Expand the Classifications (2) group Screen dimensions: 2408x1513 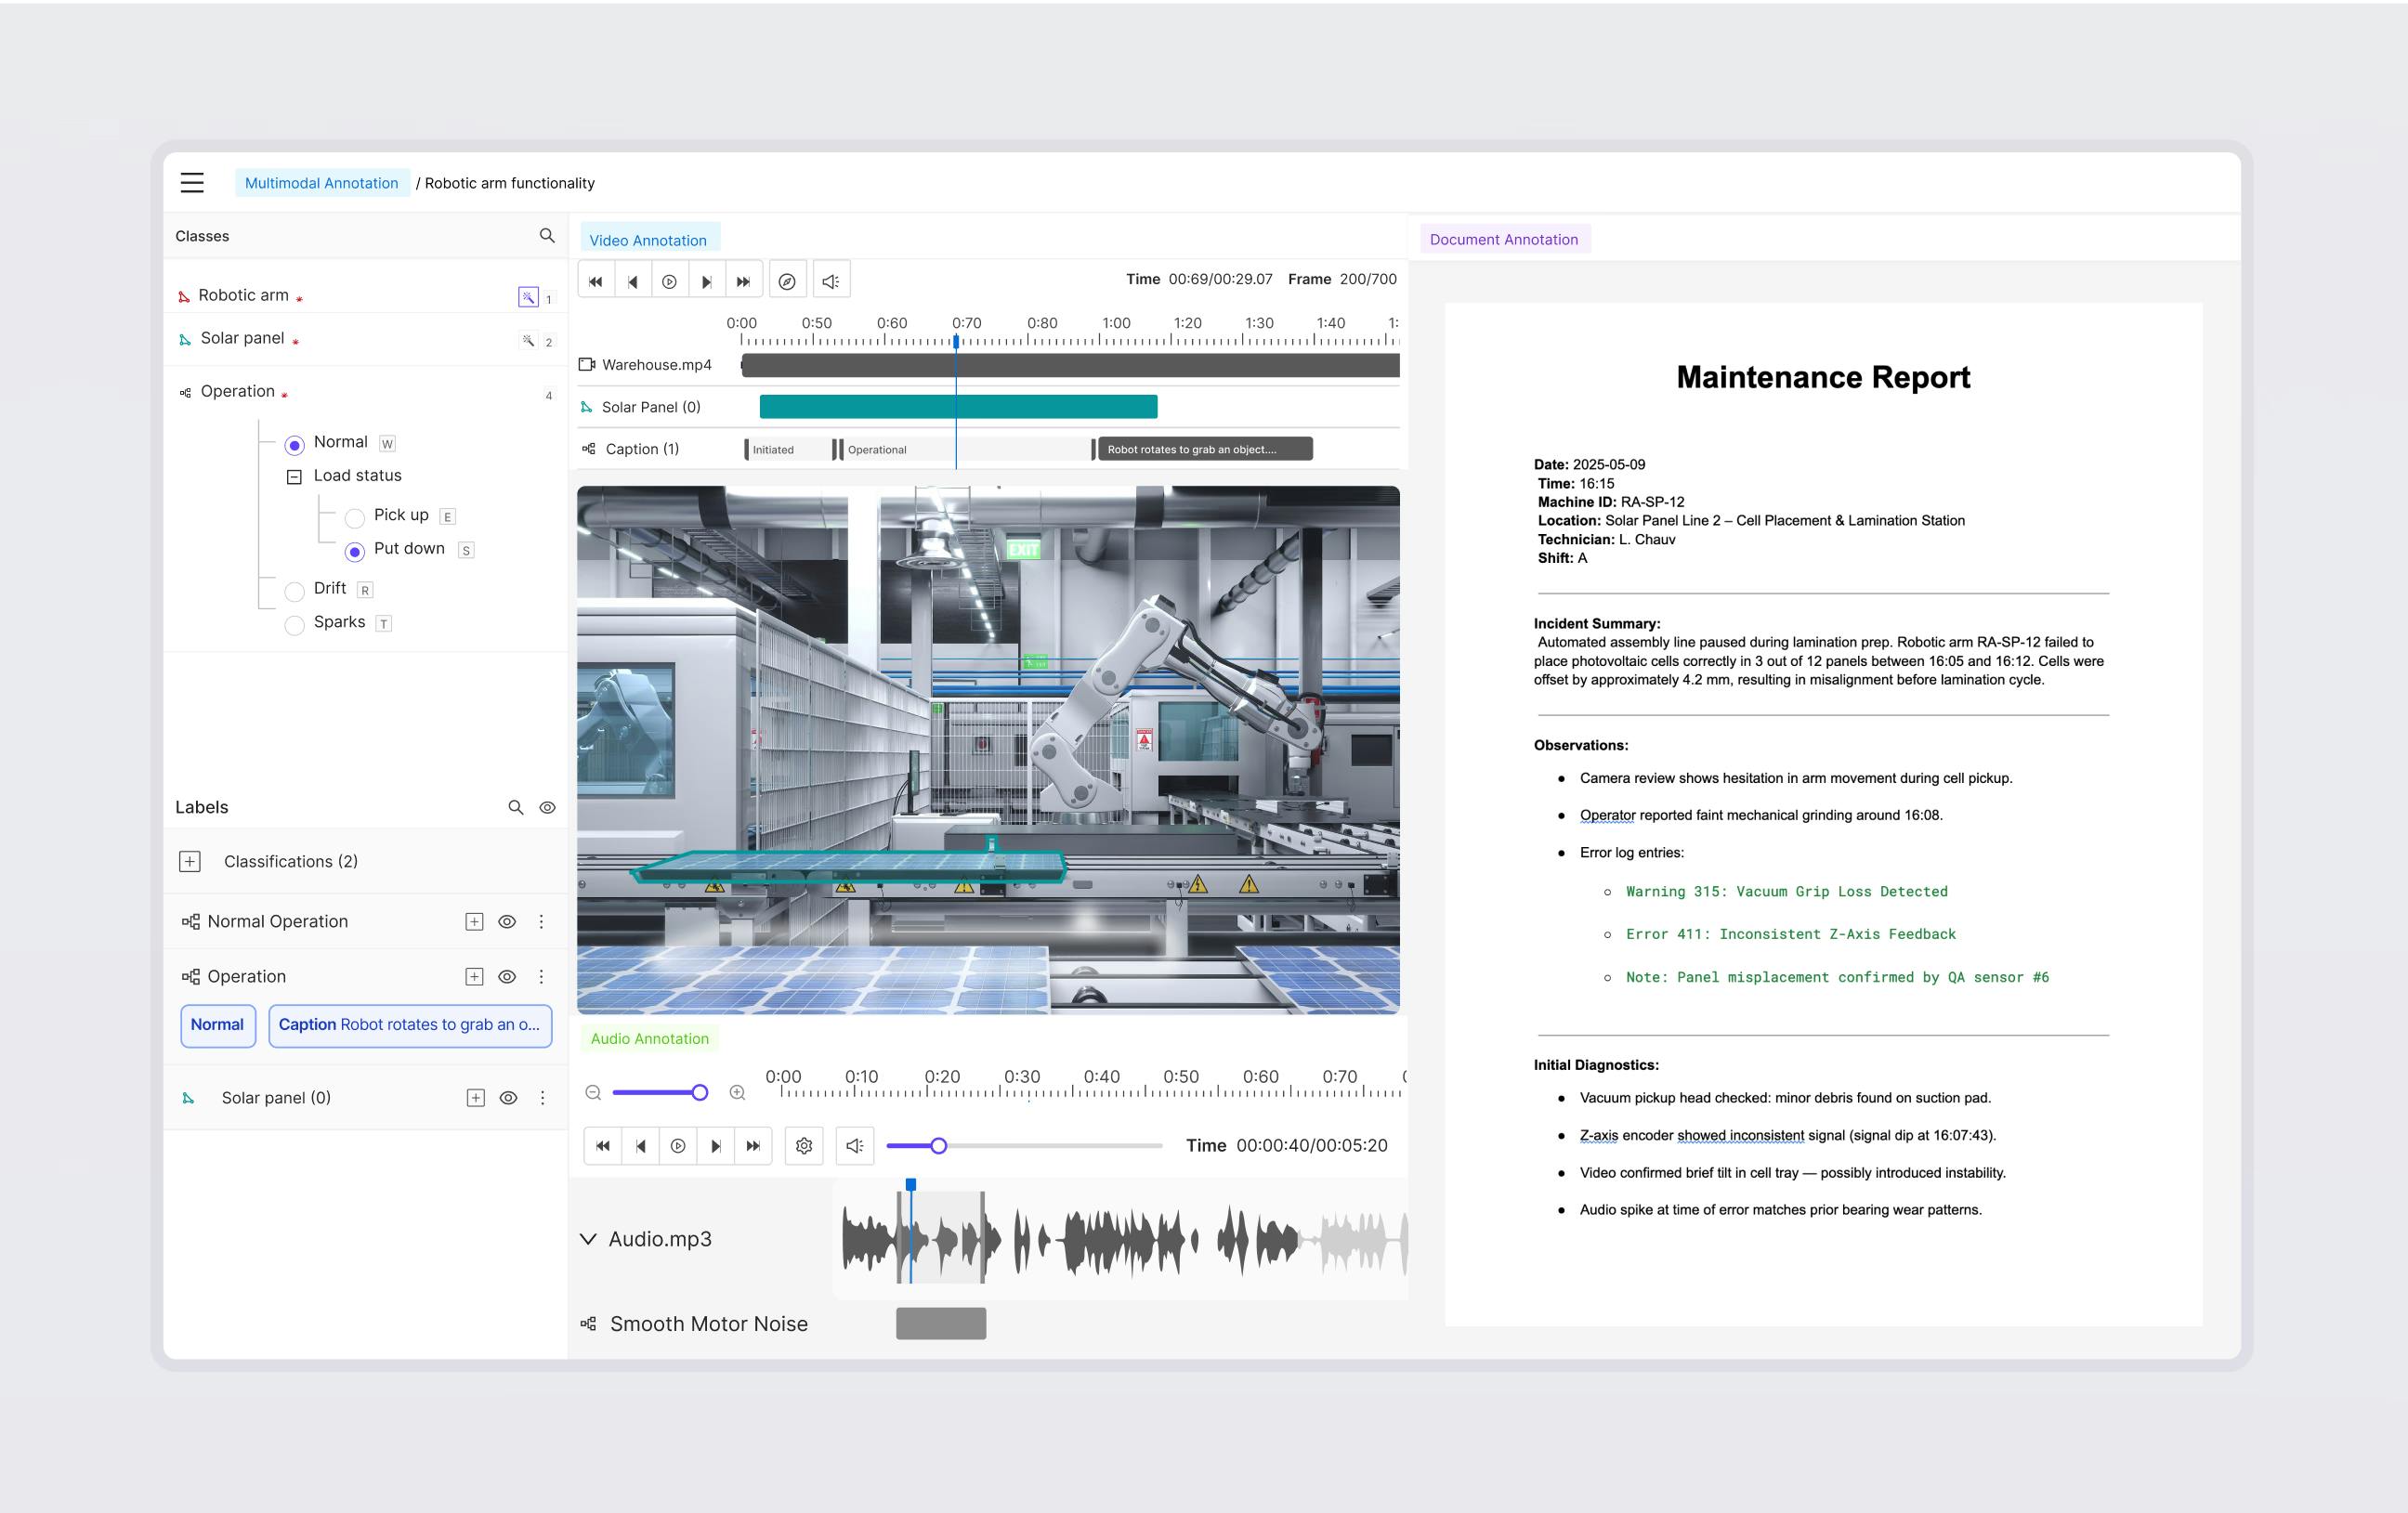coord(190,861)
